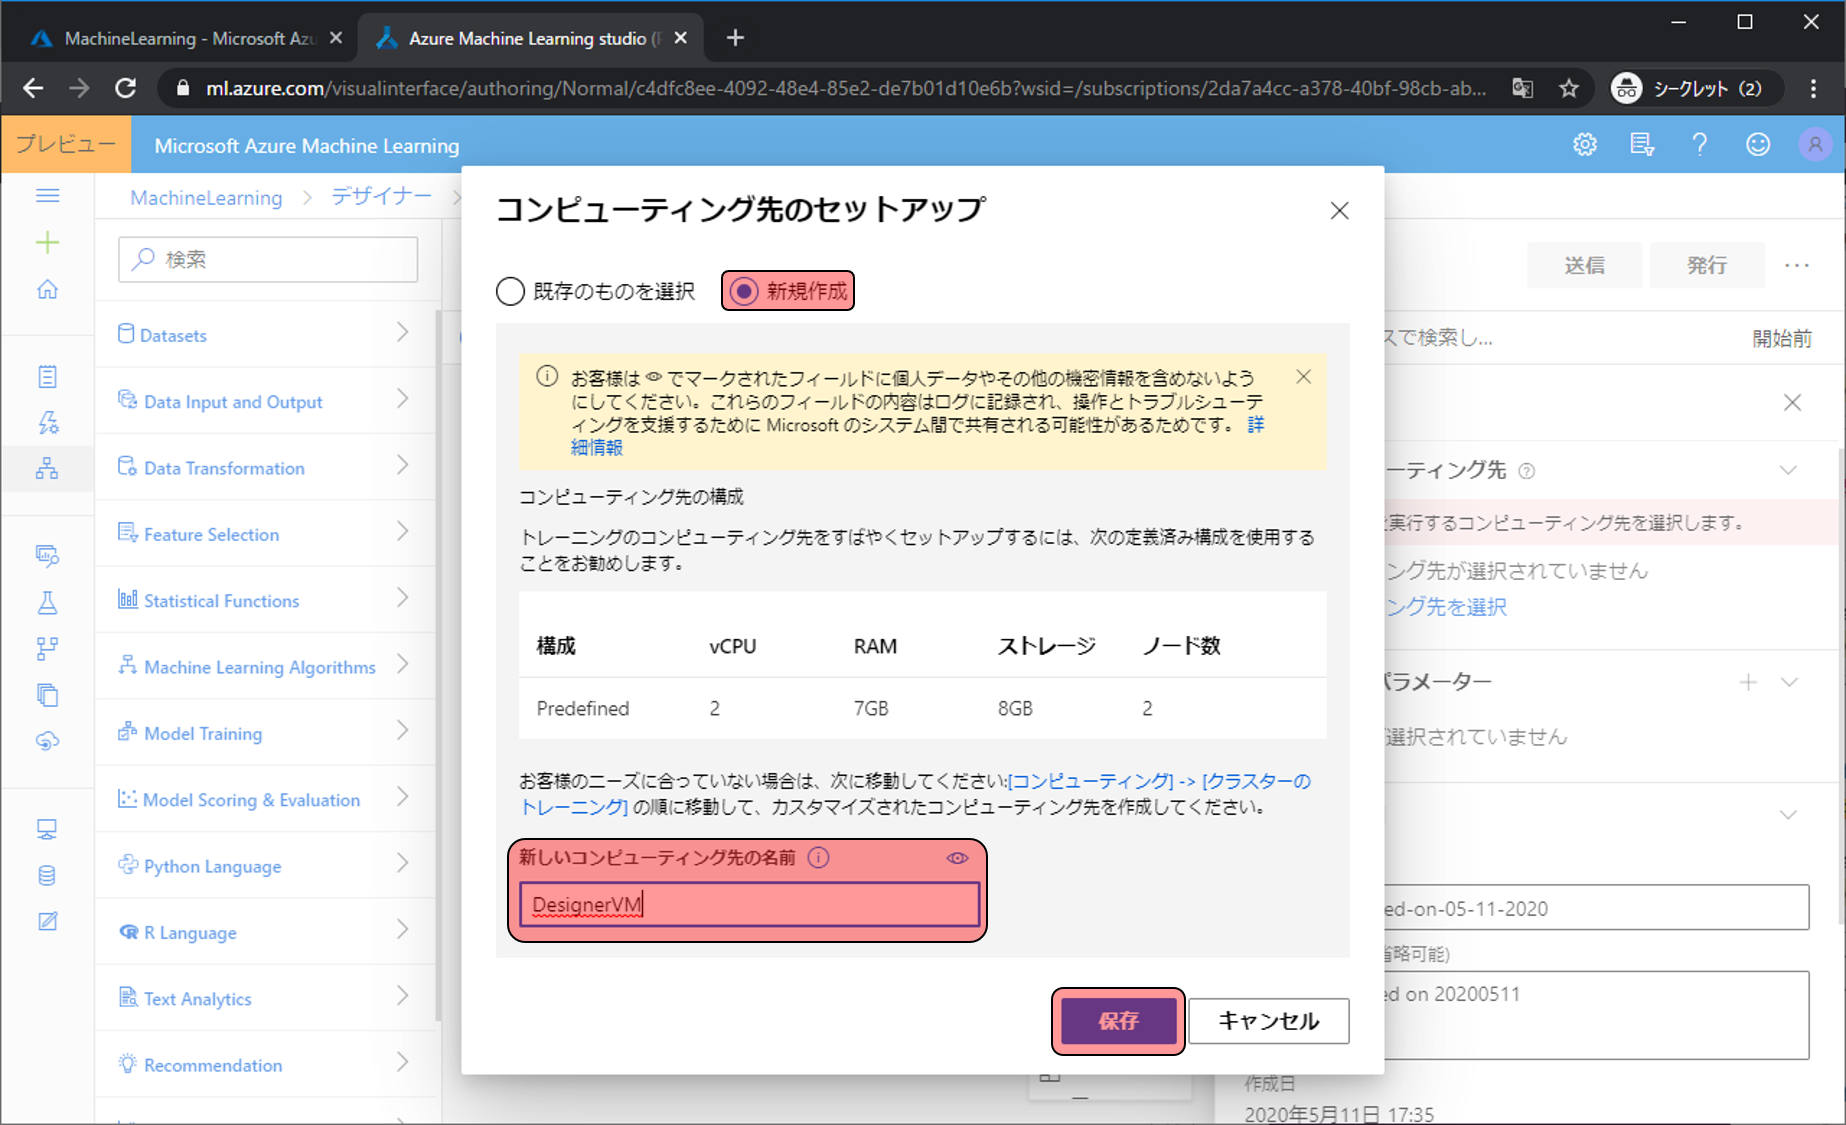Click the settings gear icon in header

[x=1584, y=145]
